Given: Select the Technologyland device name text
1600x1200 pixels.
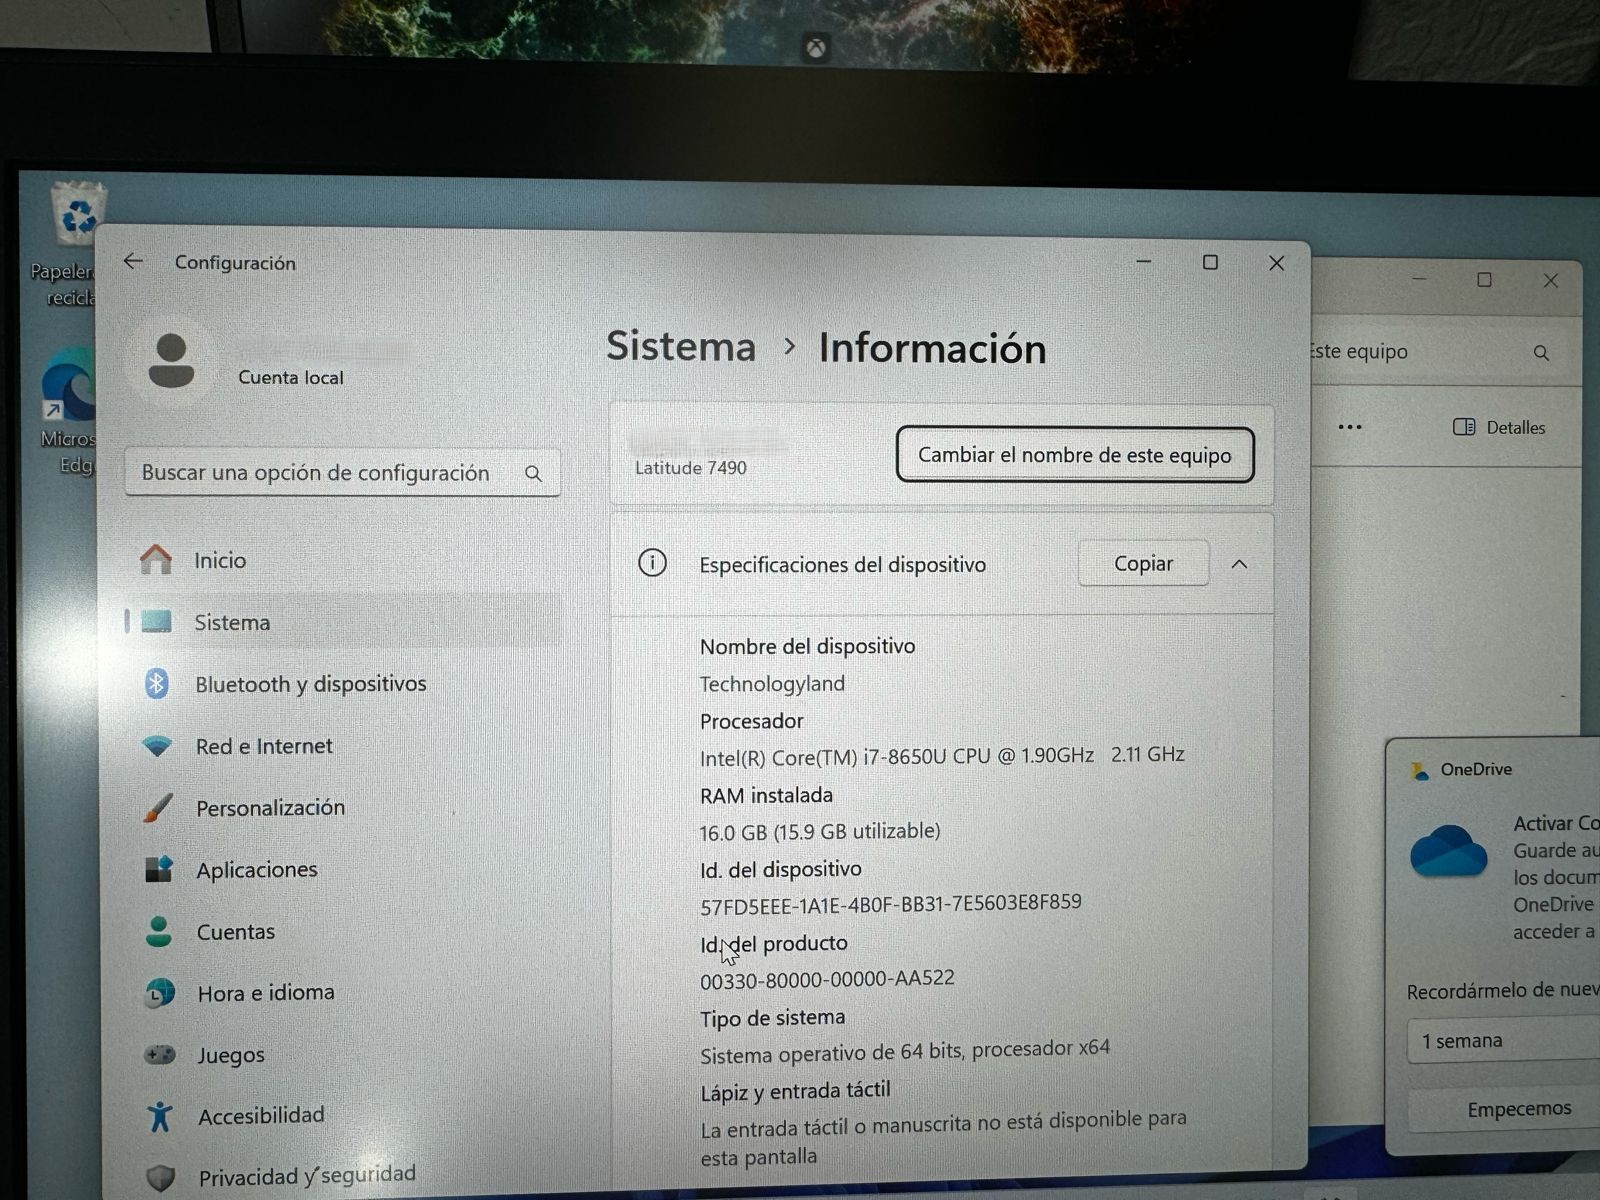Looking at the screenshot, I should 772,684.
